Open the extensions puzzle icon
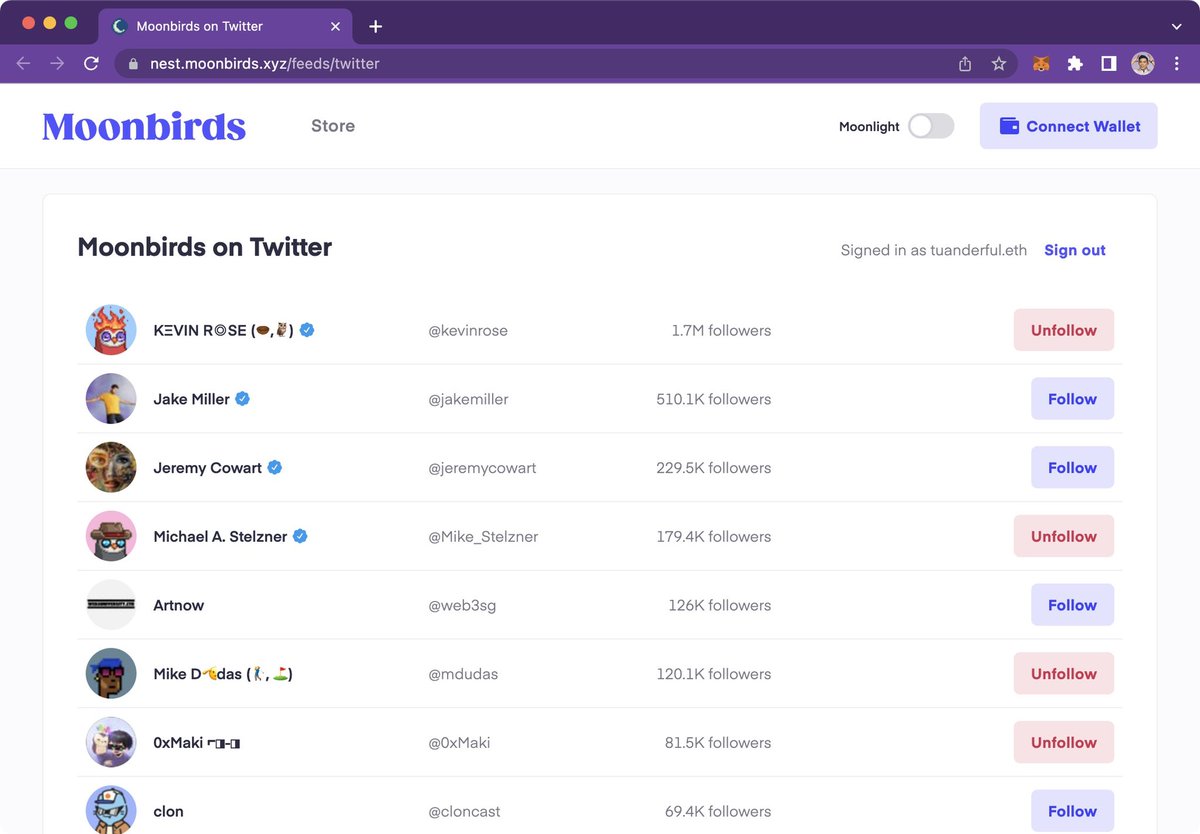 [x=1075, y=64]
